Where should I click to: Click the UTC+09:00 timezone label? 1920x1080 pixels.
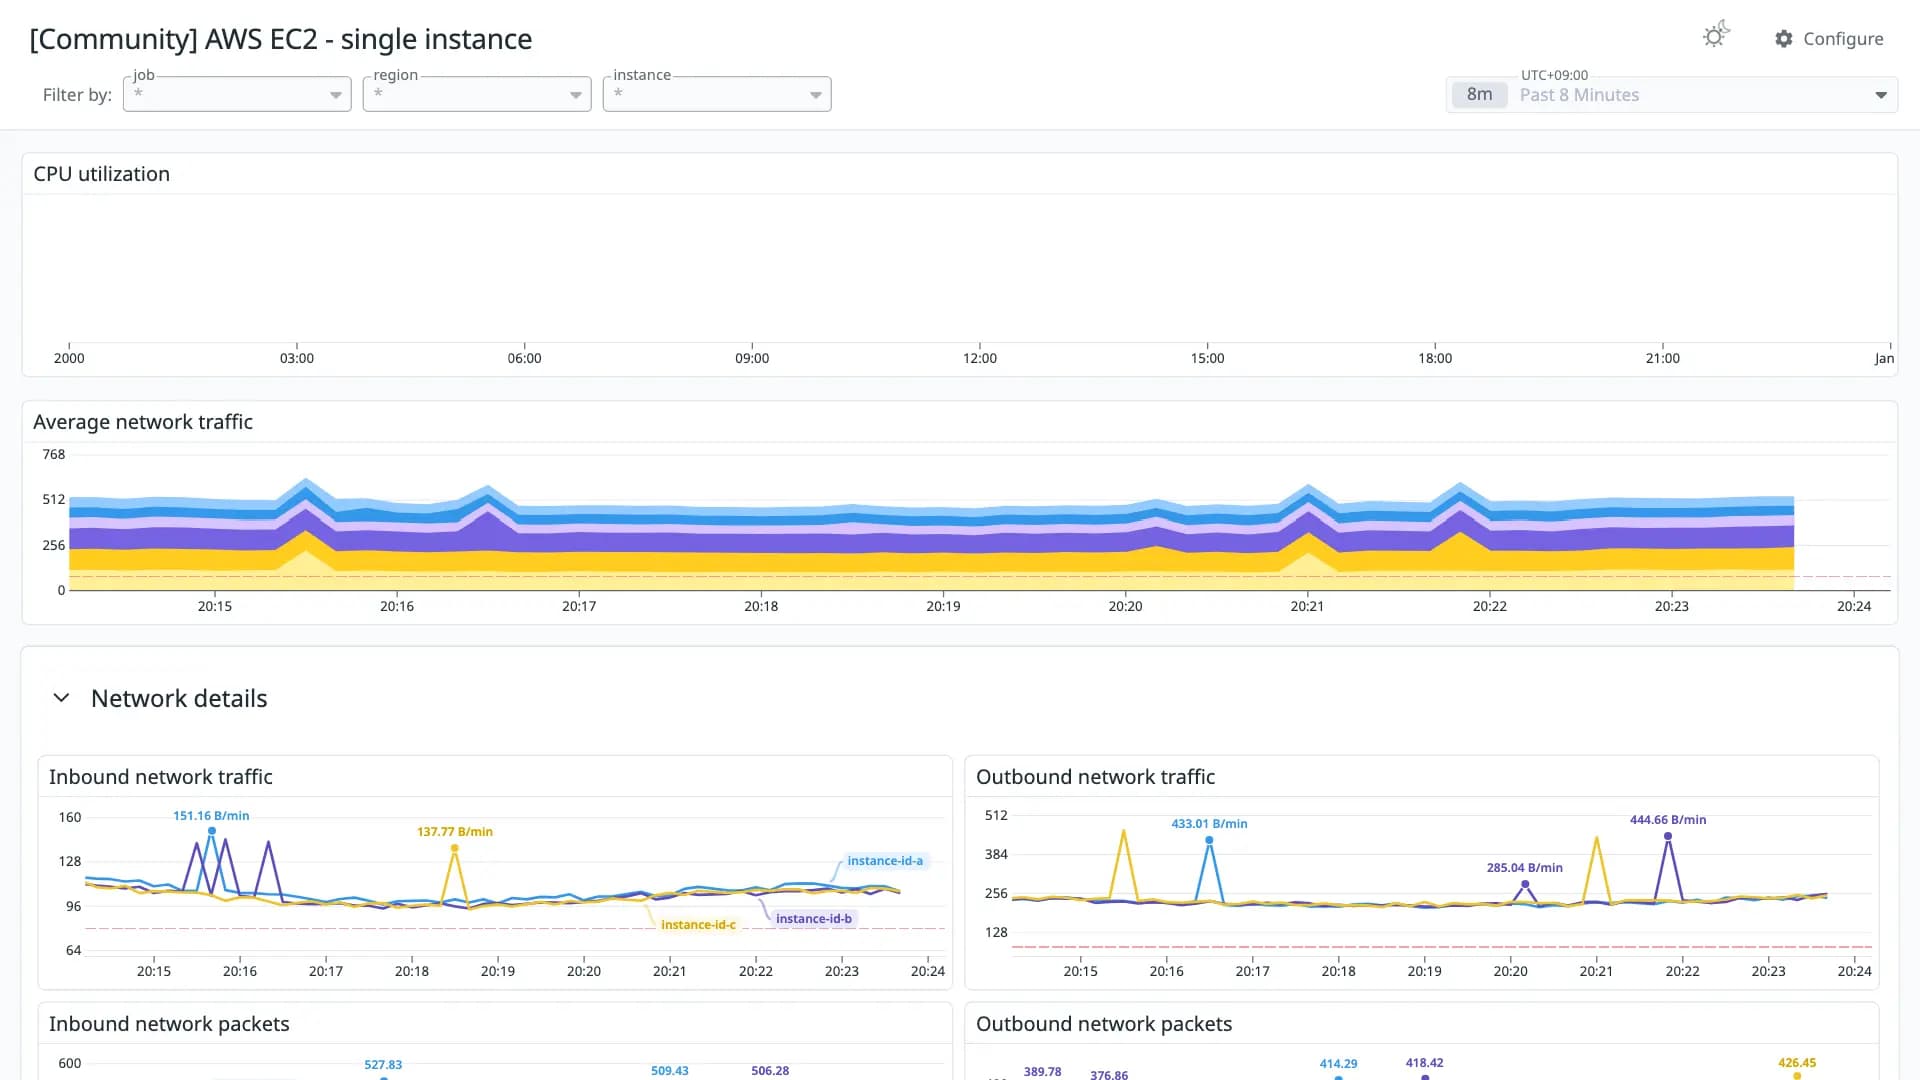[x=1554, y=75]
